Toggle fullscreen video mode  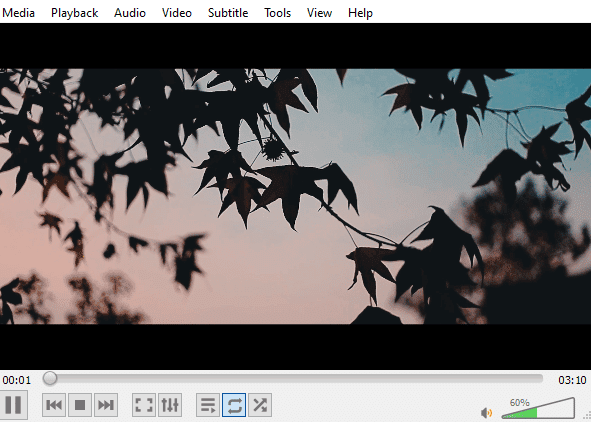(x=144, y=405)
